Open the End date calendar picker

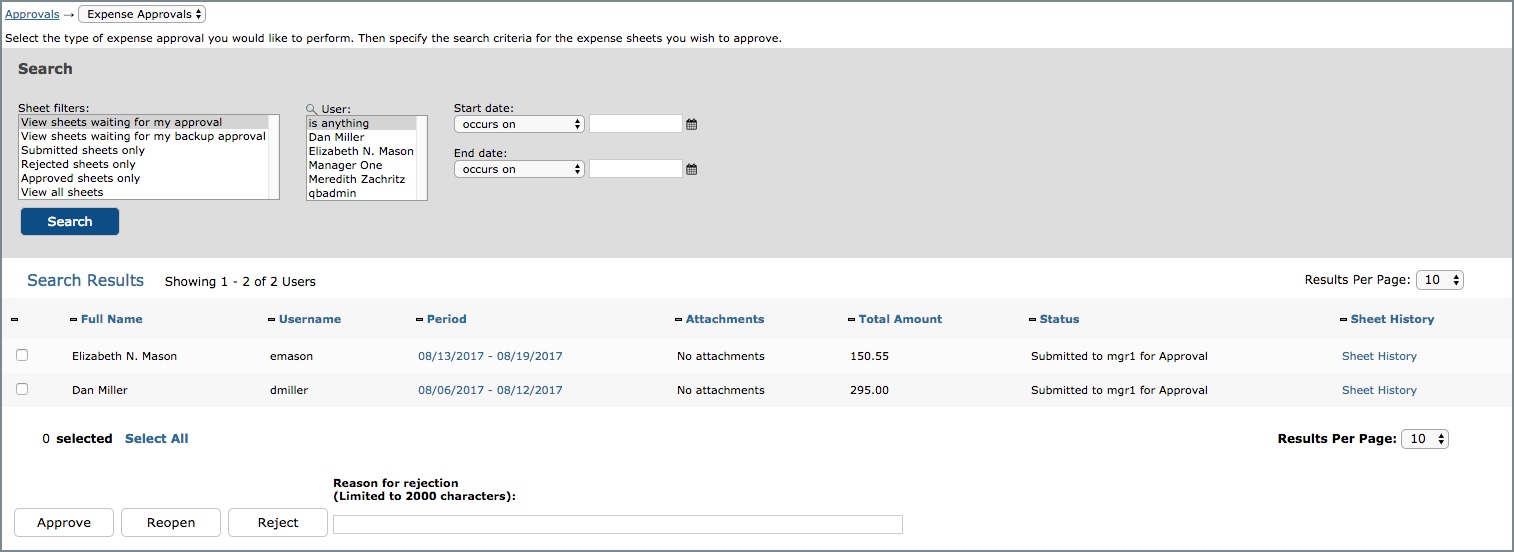tap(691, 170)
